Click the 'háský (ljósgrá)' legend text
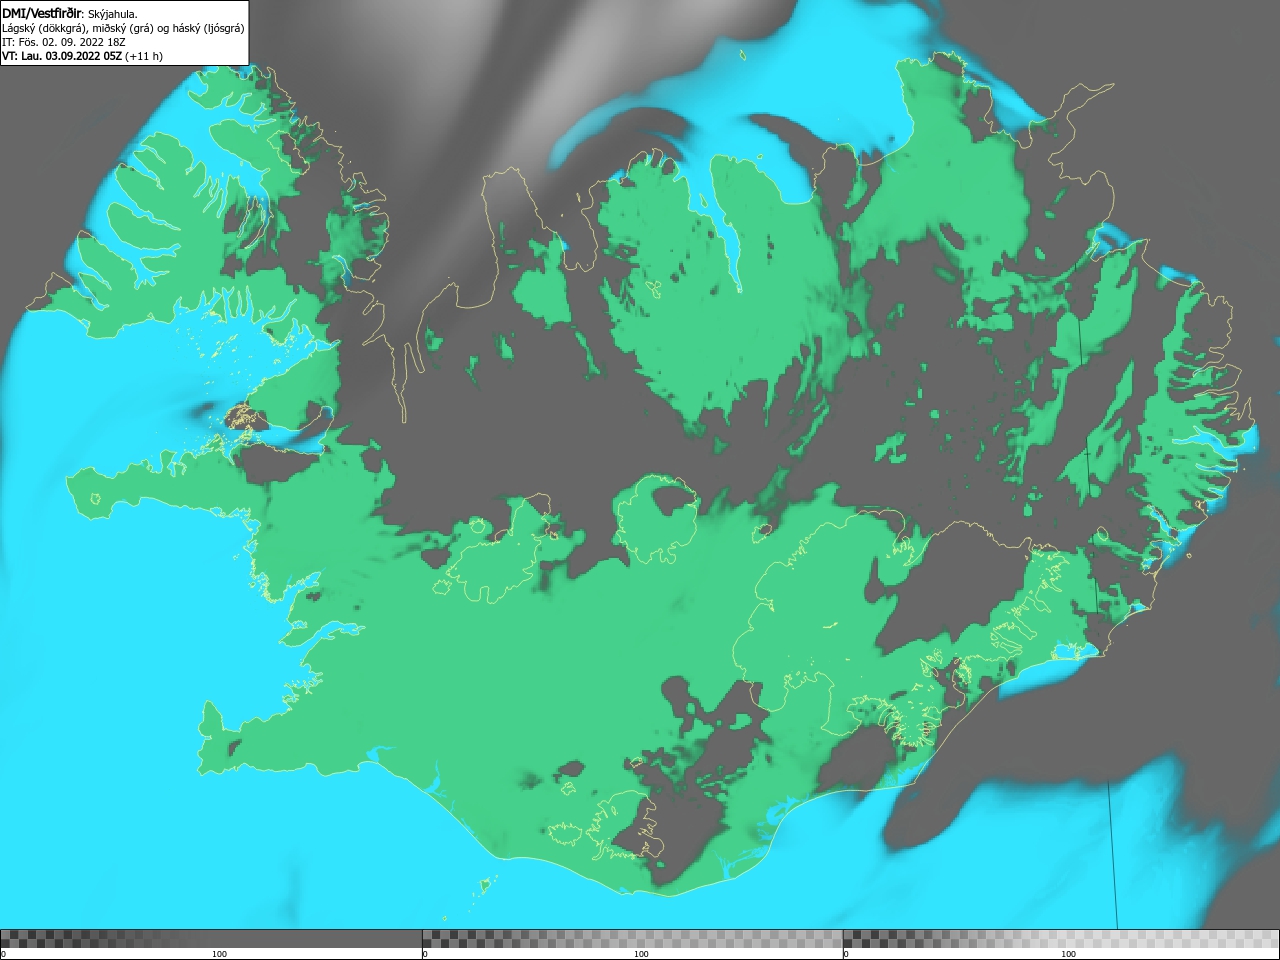 208,28
